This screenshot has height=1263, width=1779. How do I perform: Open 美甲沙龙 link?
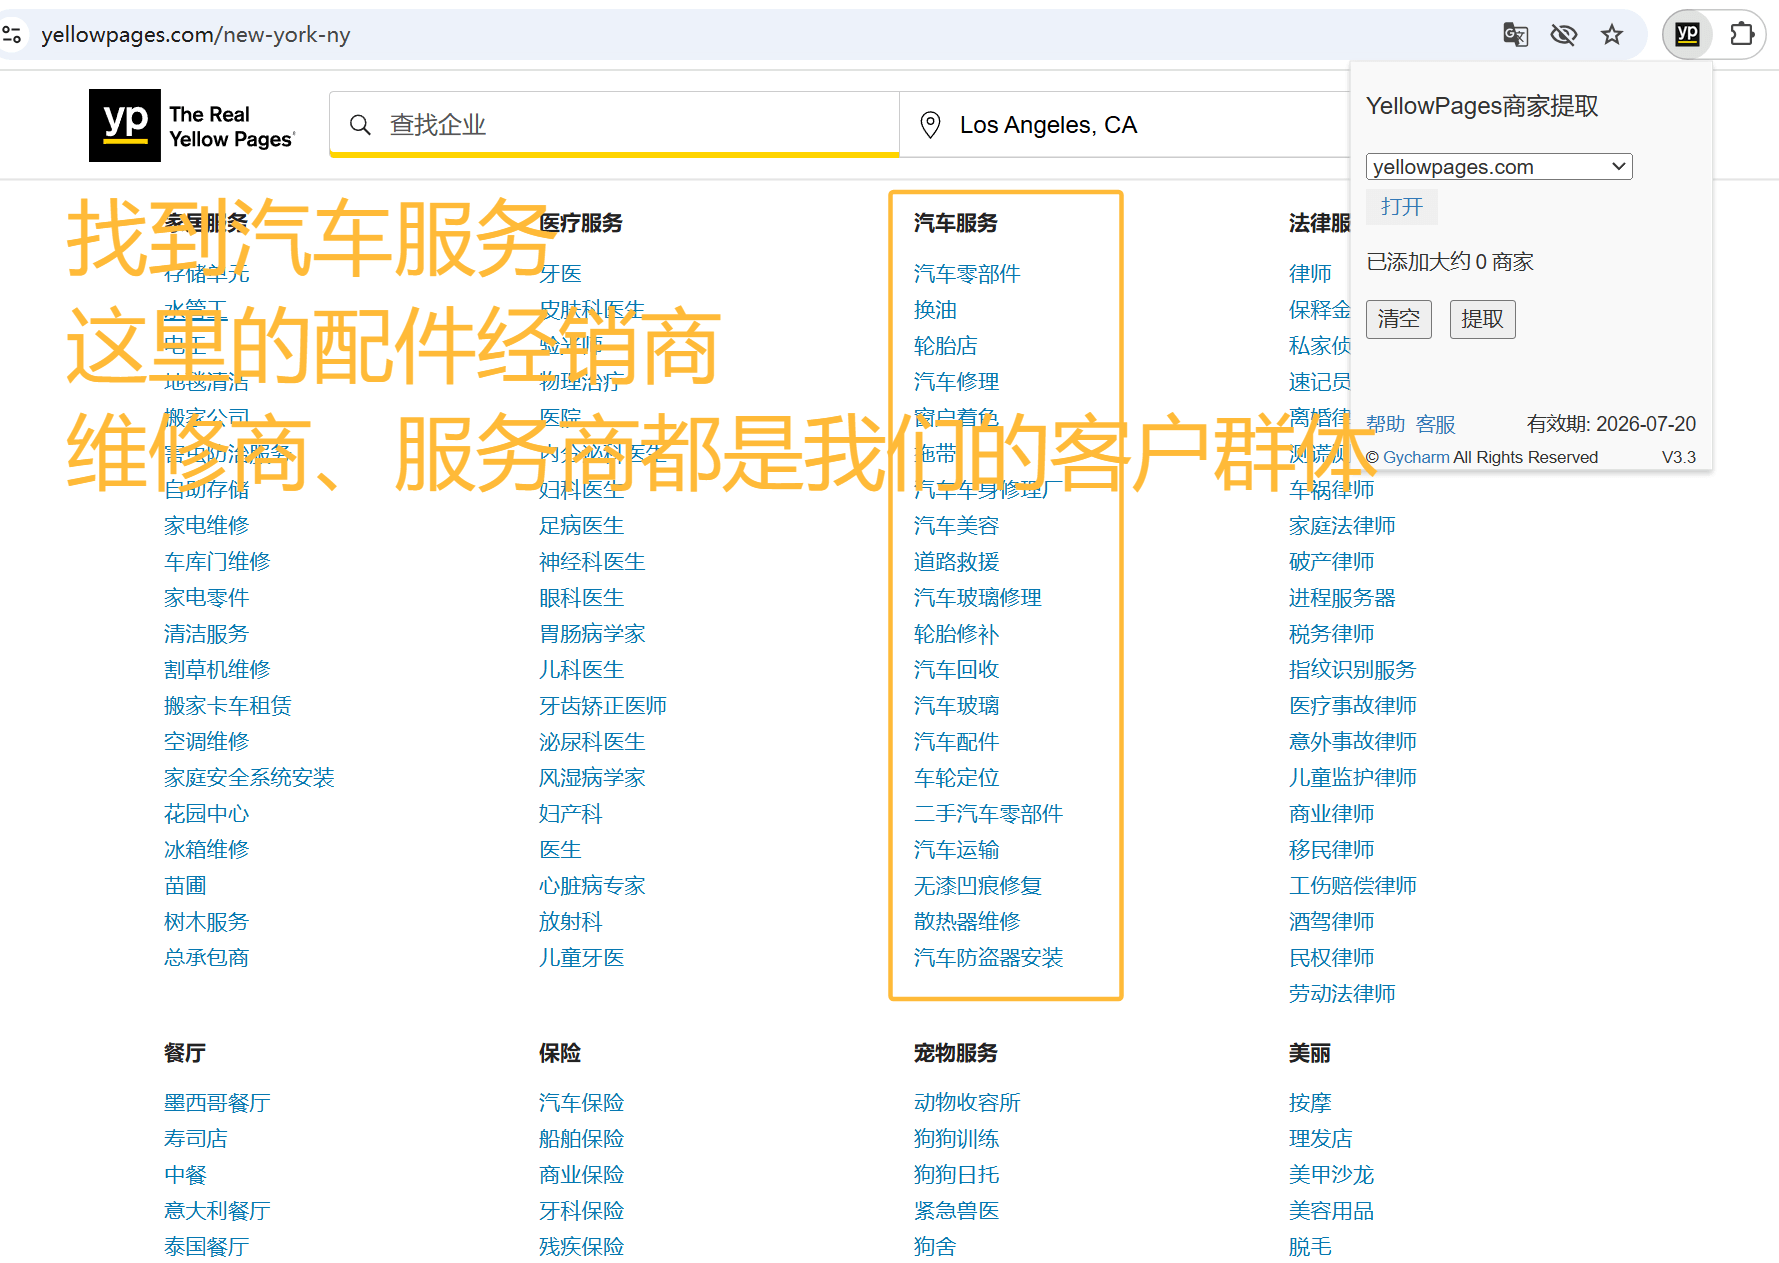[x=1332, y=1175]
